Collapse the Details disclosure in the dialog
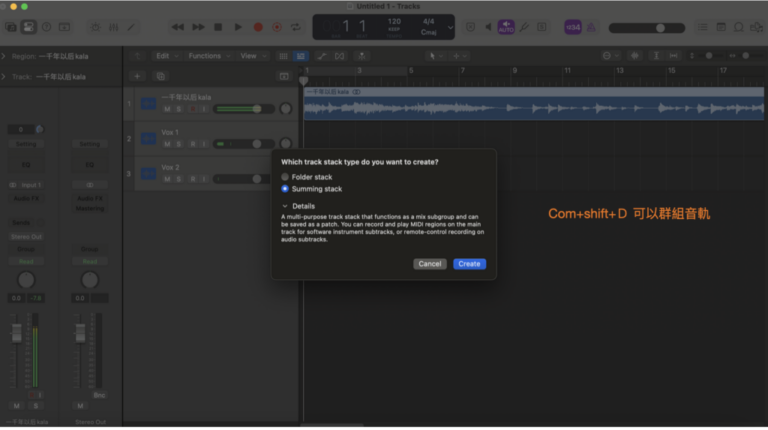 [284, 206]
